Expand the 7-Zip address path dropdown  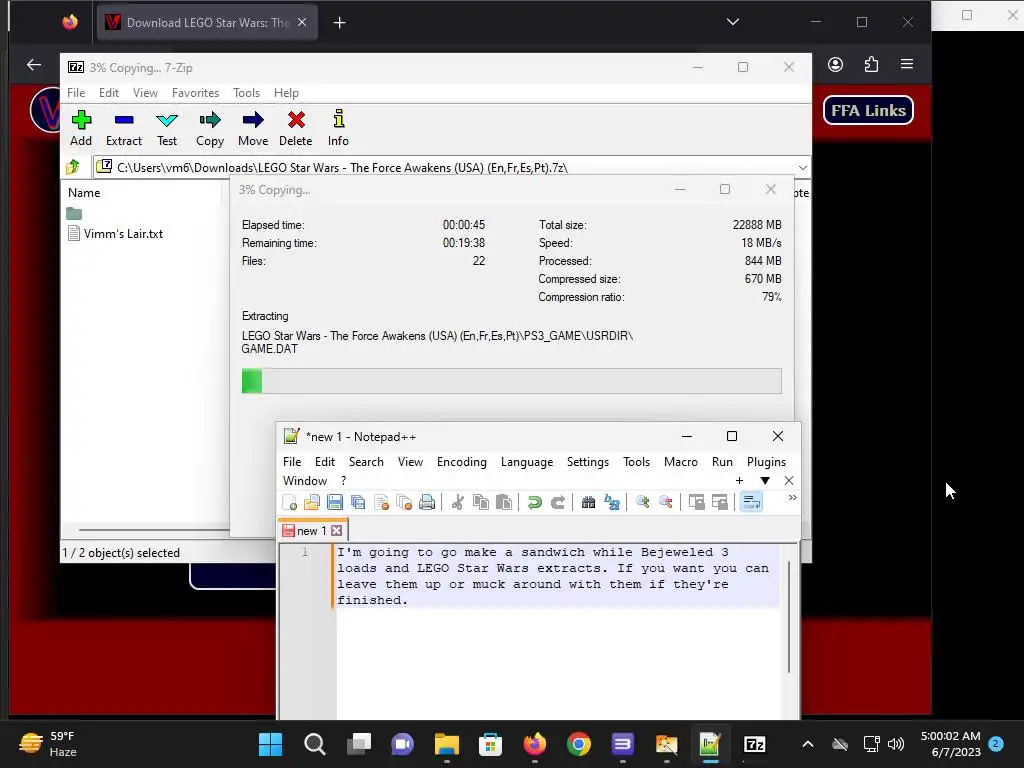(803, 168)
